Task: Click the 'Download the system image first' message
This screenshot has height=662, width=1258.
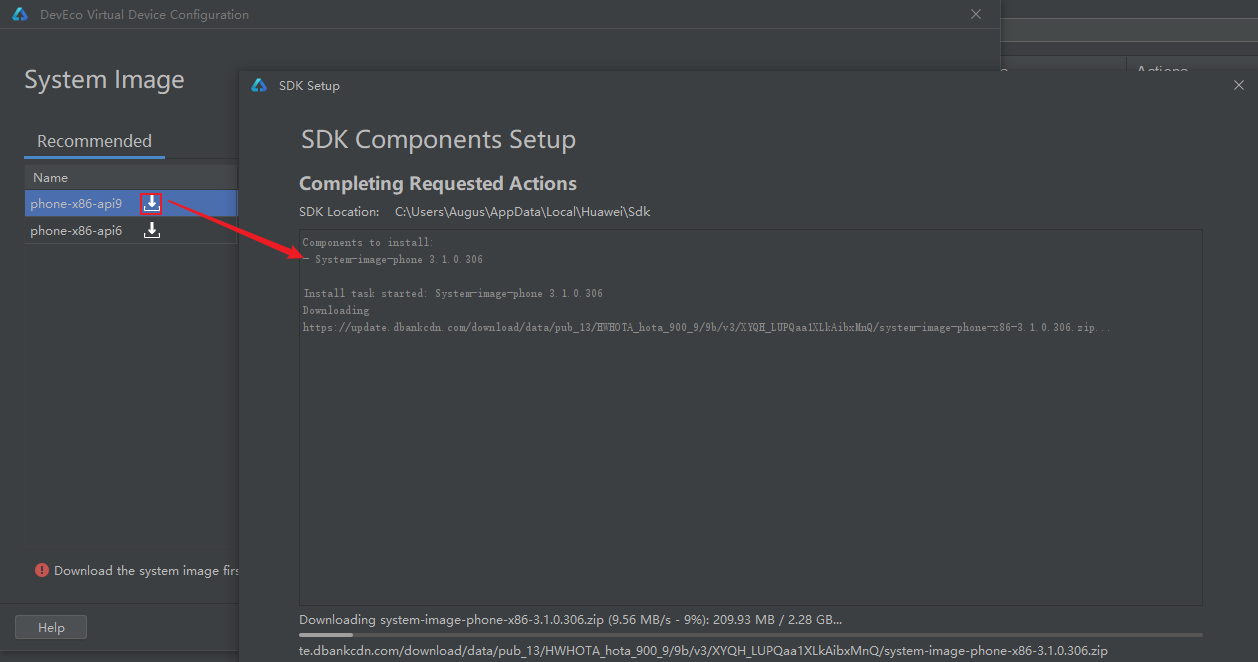Action: [147, 571]
